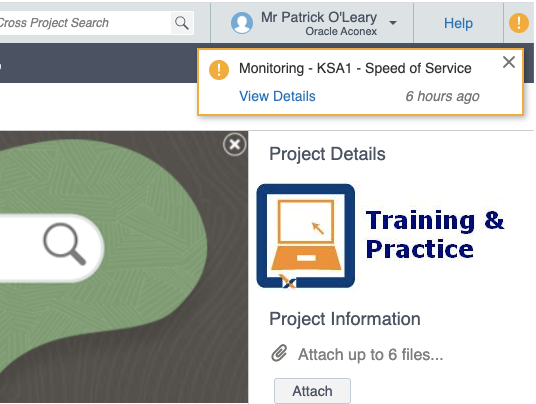536x404 pixels.
Task: Click the Attach up to 6 files text
Action: point(371,354)
